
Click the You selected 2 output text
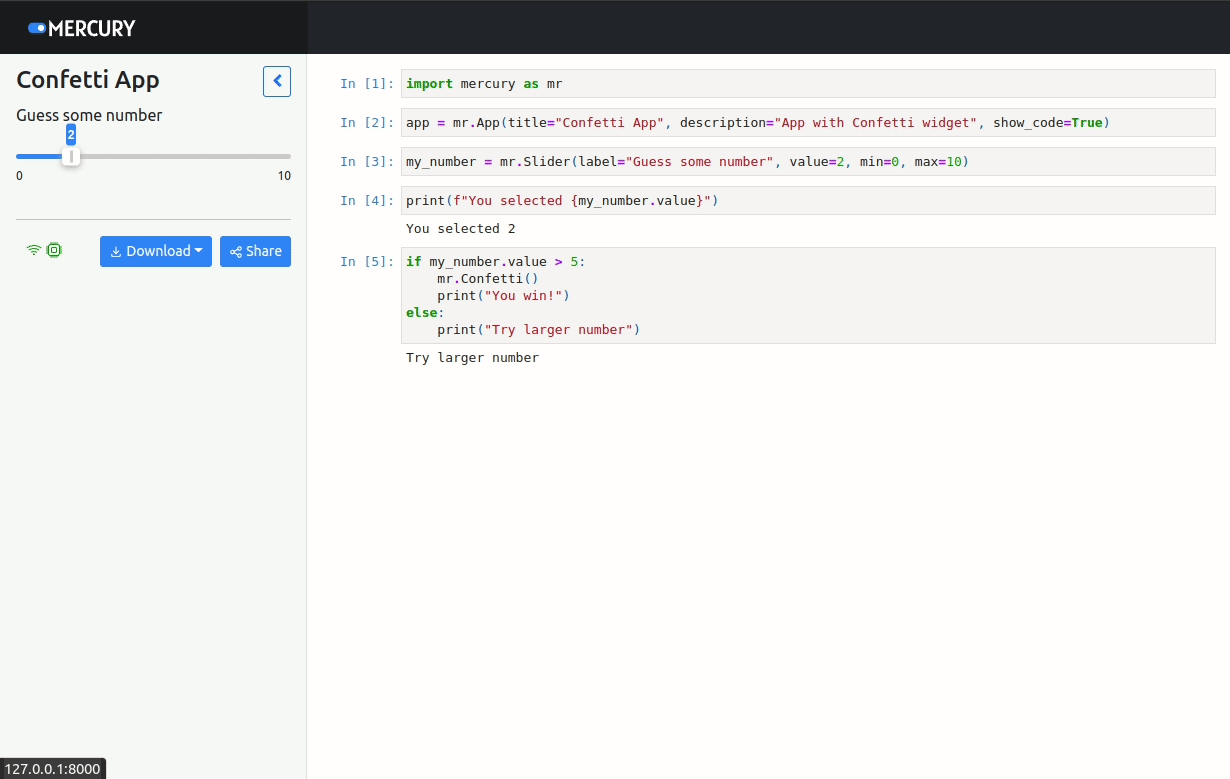tap(458, 228)
